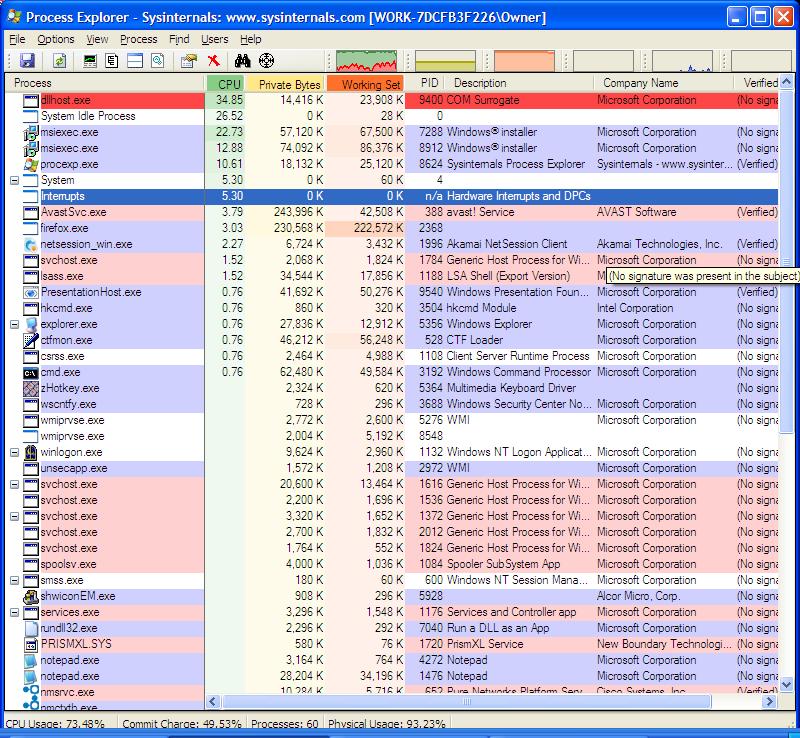Sort by the PID column header
This screenshot has width=800, height=738.
426,83
